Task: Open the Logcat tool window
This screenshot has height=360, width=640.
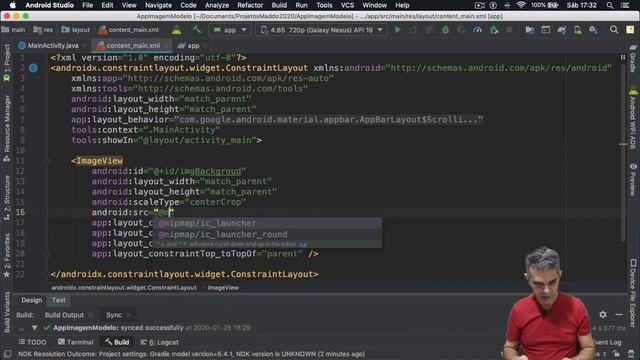Action: click(159, 342)
